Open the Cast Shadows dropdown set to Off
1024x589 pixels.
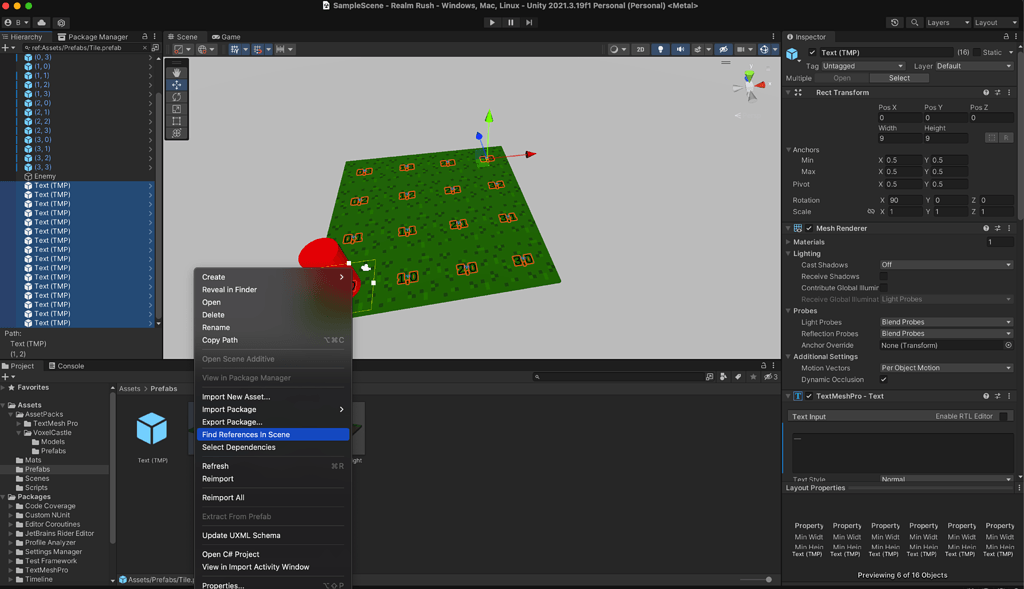[x=945, y=264]
